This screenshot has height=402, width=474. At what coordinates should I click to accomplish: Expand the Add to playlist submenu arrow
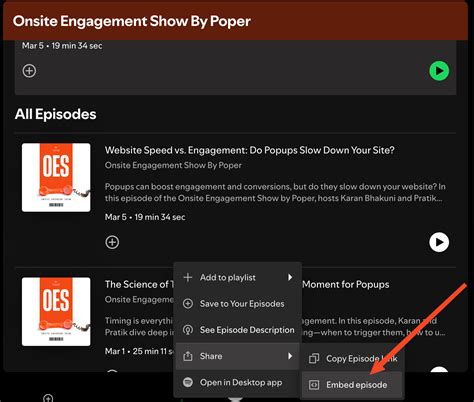[x=290, y=277]
